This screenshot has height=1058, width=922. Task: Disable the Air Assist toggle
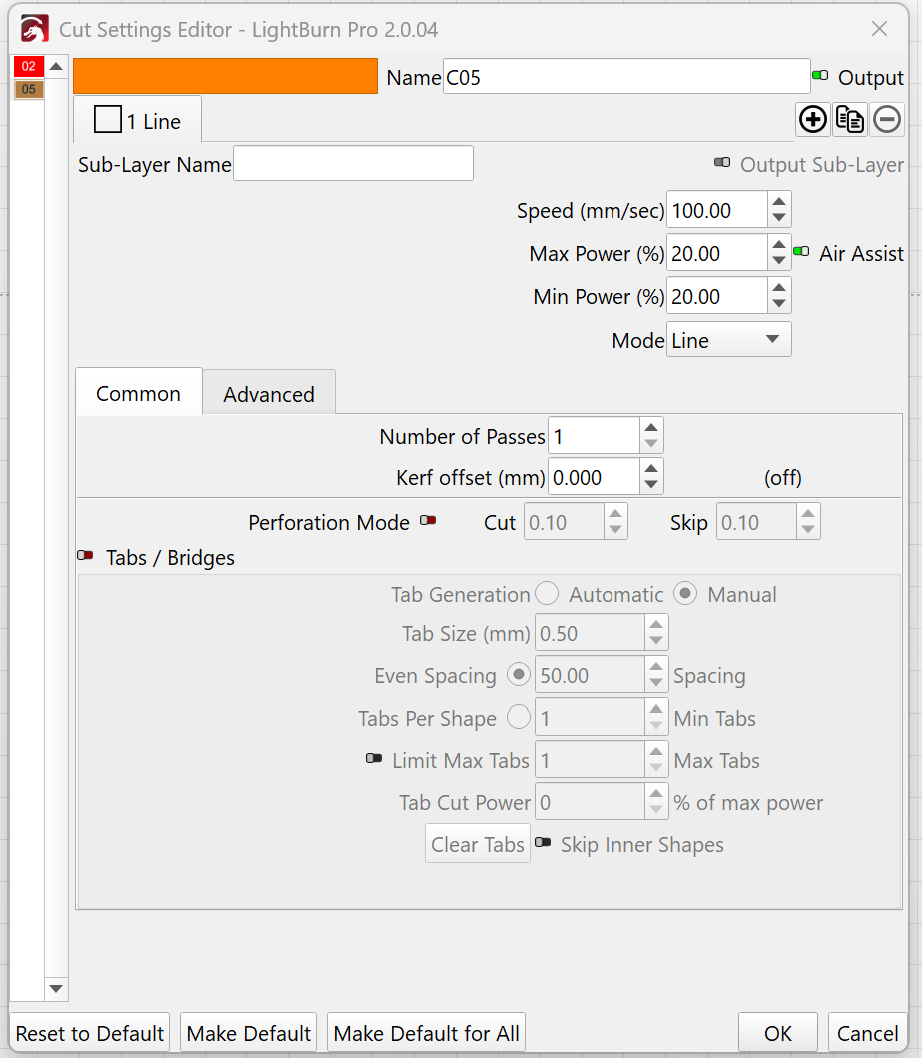coord(801,252)
